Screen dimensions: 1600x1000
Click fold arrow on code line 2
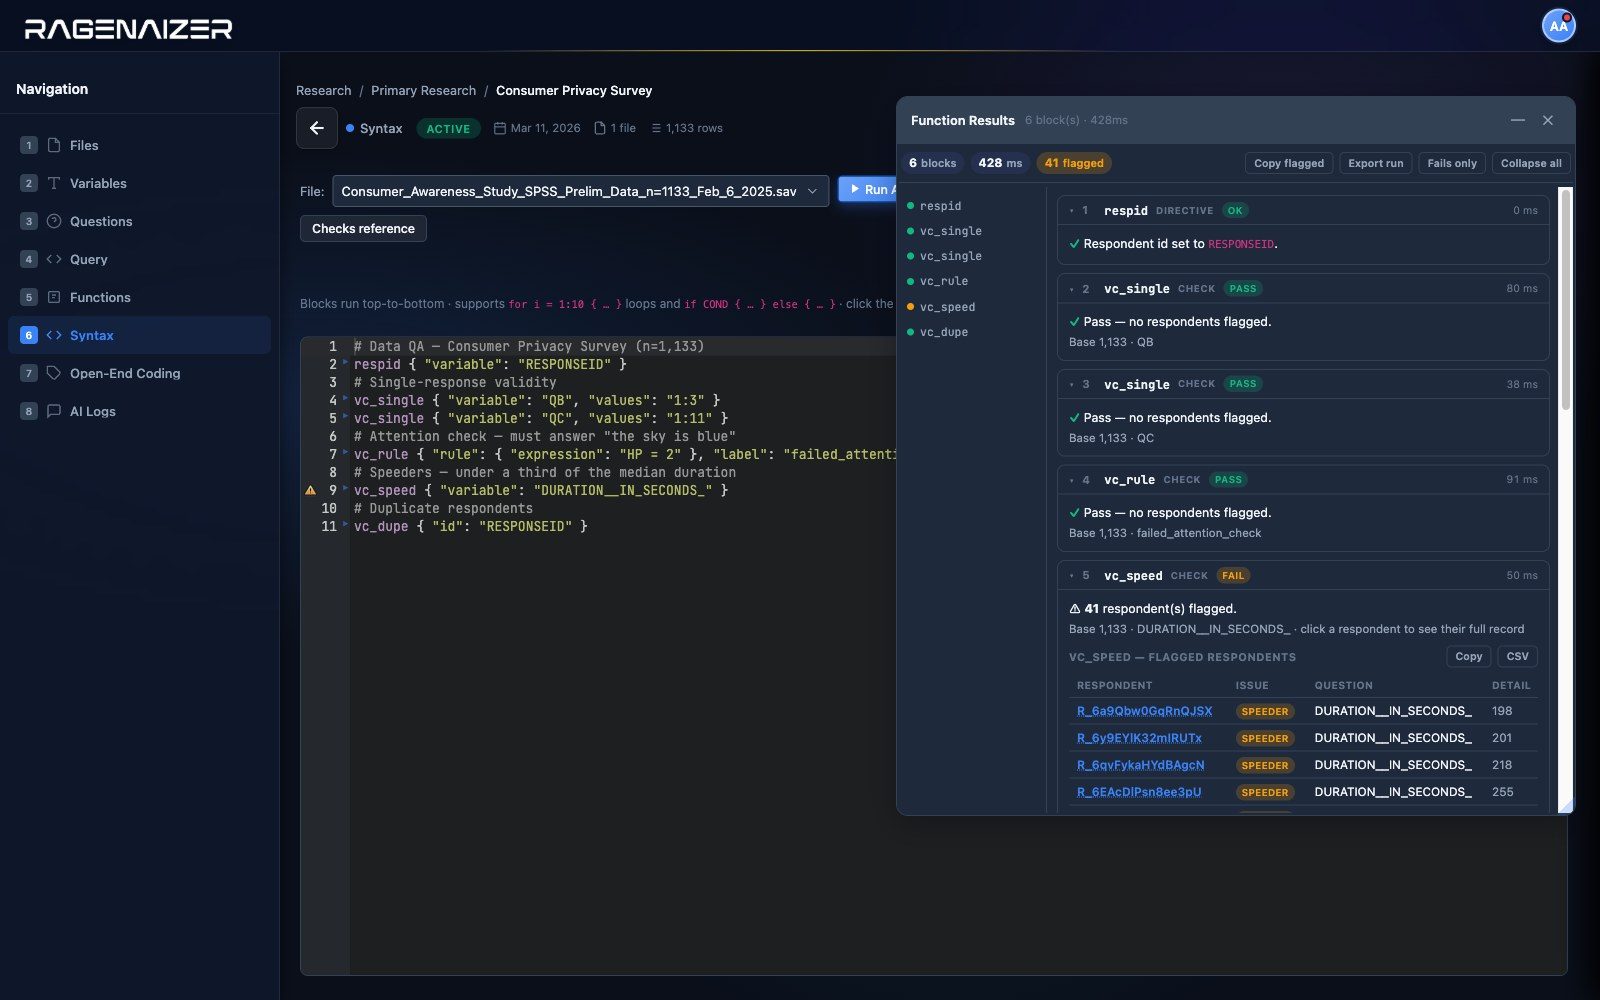click(x=346, y=363)
